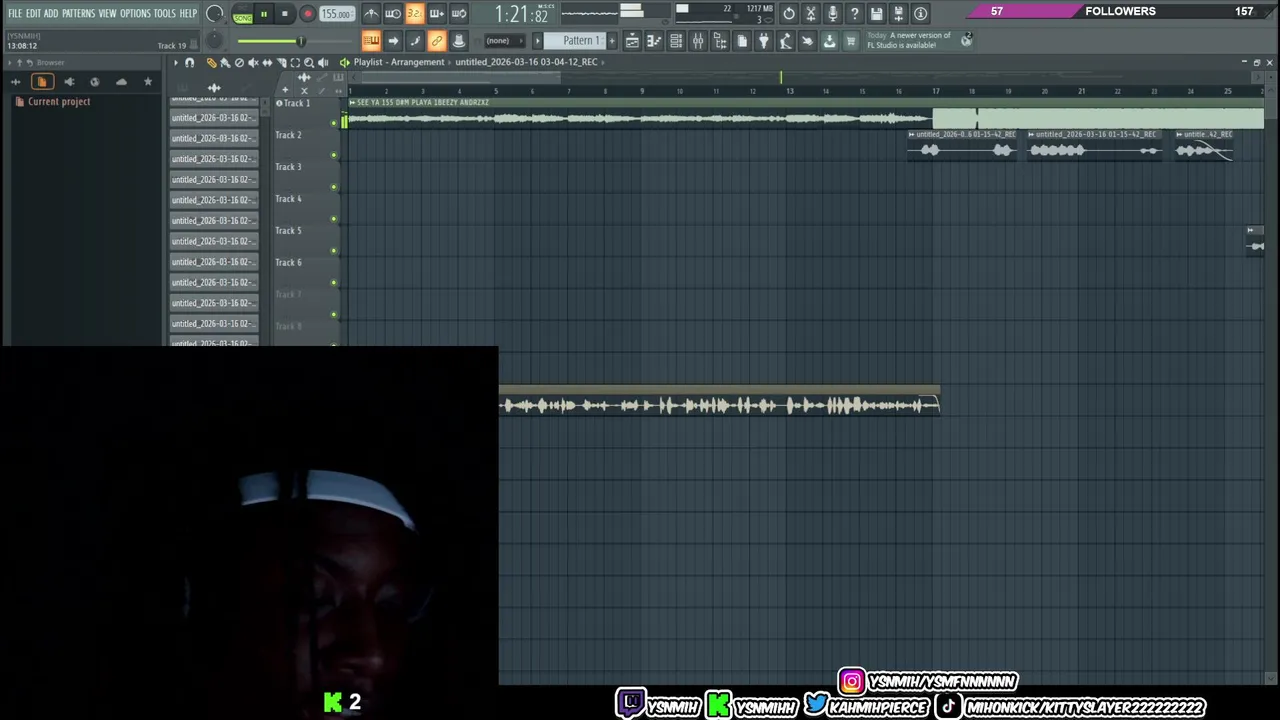Select the paint brush tool
This screenshot has width=1280, height=720.
pos(225,62)
